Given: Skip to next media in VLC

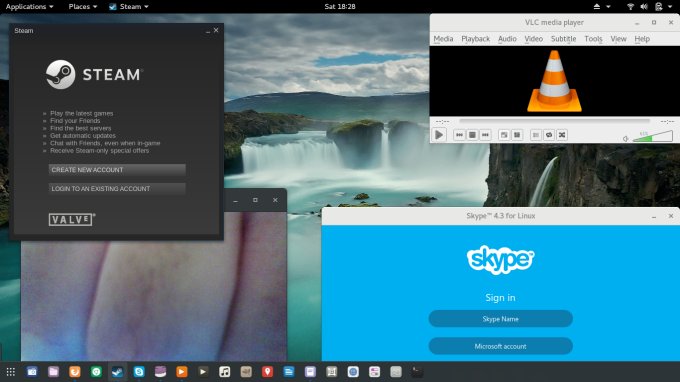Looking at the screenshot, I should (485, 135).
